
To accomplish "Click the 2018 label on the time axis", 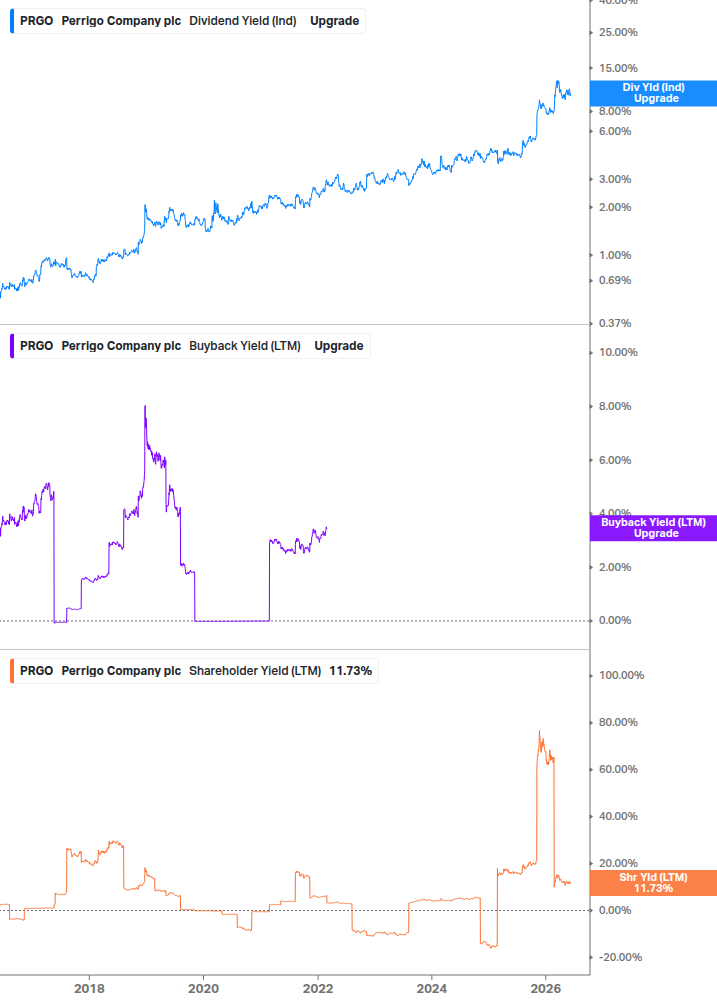I will click(89, 989).
